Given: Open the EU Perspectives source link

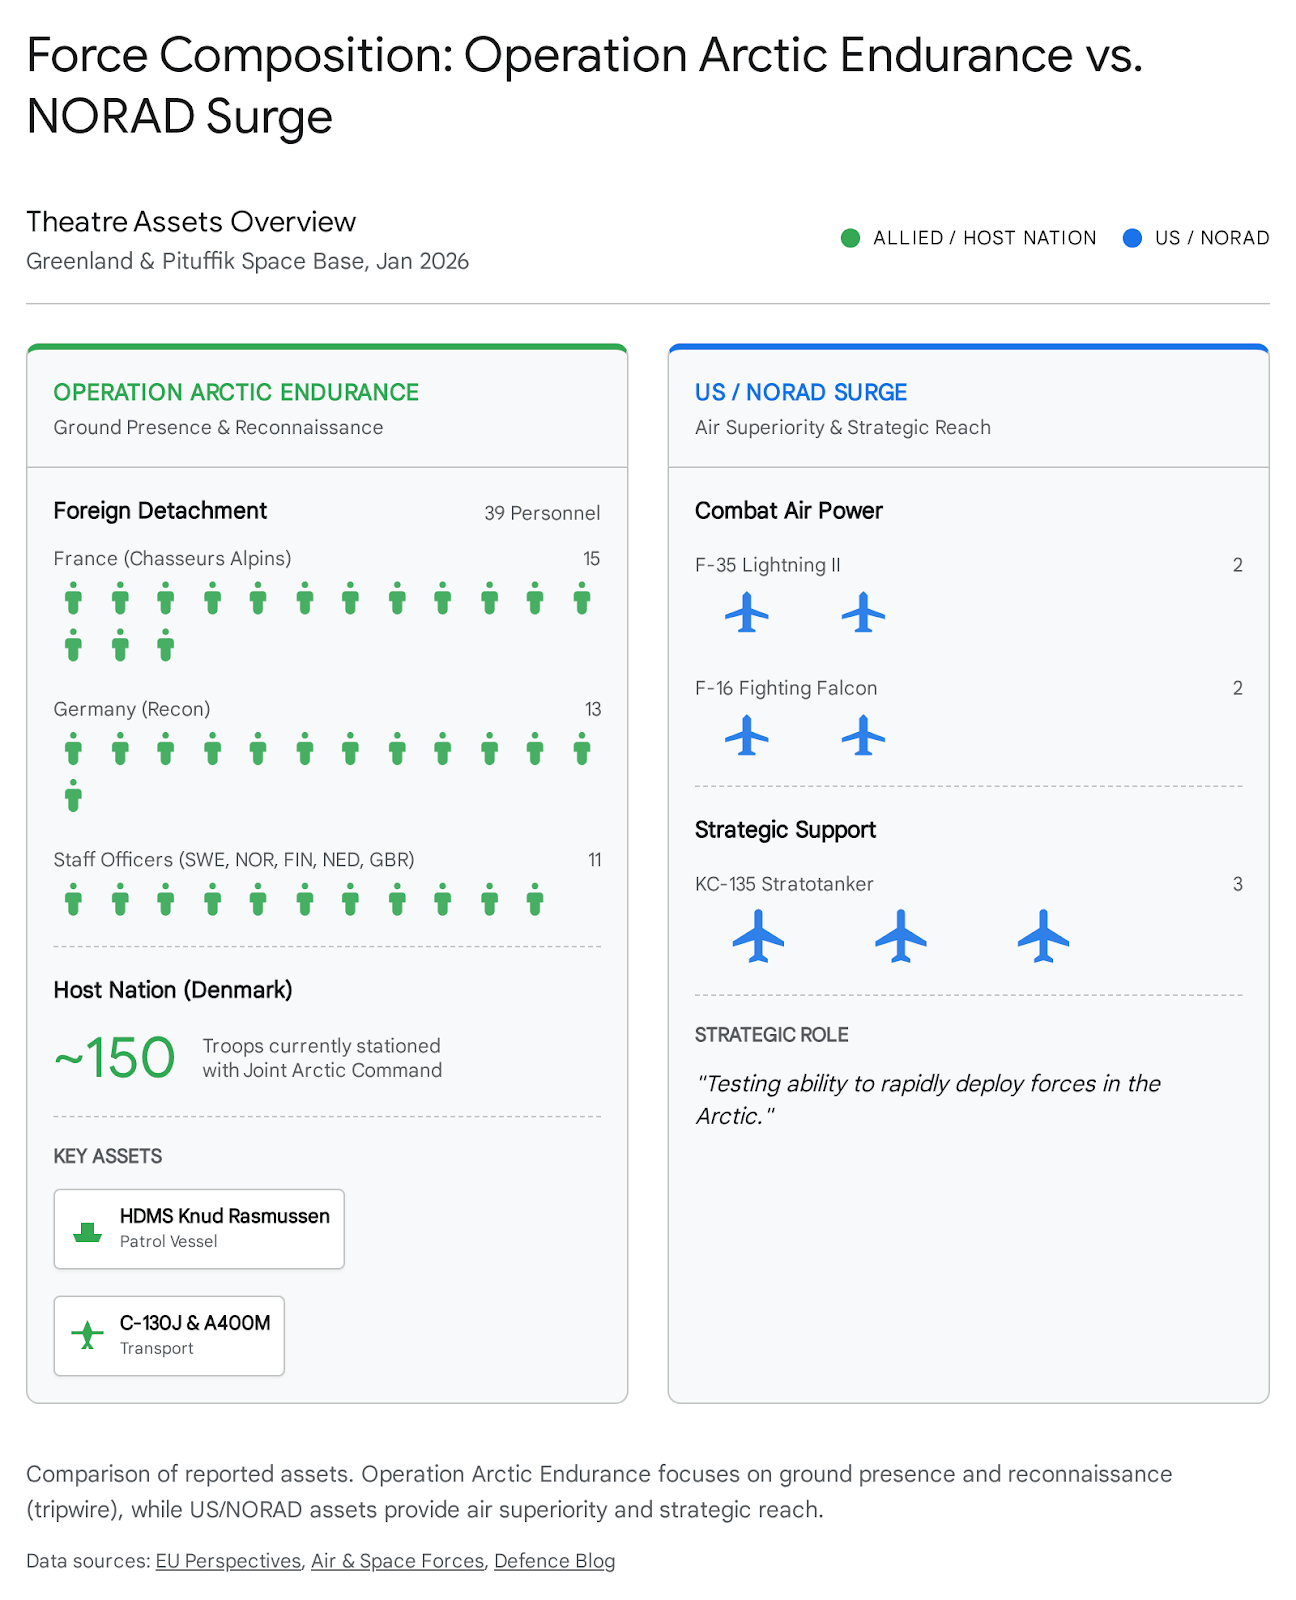Looking at the screenshot, I should pos(228,1561).
